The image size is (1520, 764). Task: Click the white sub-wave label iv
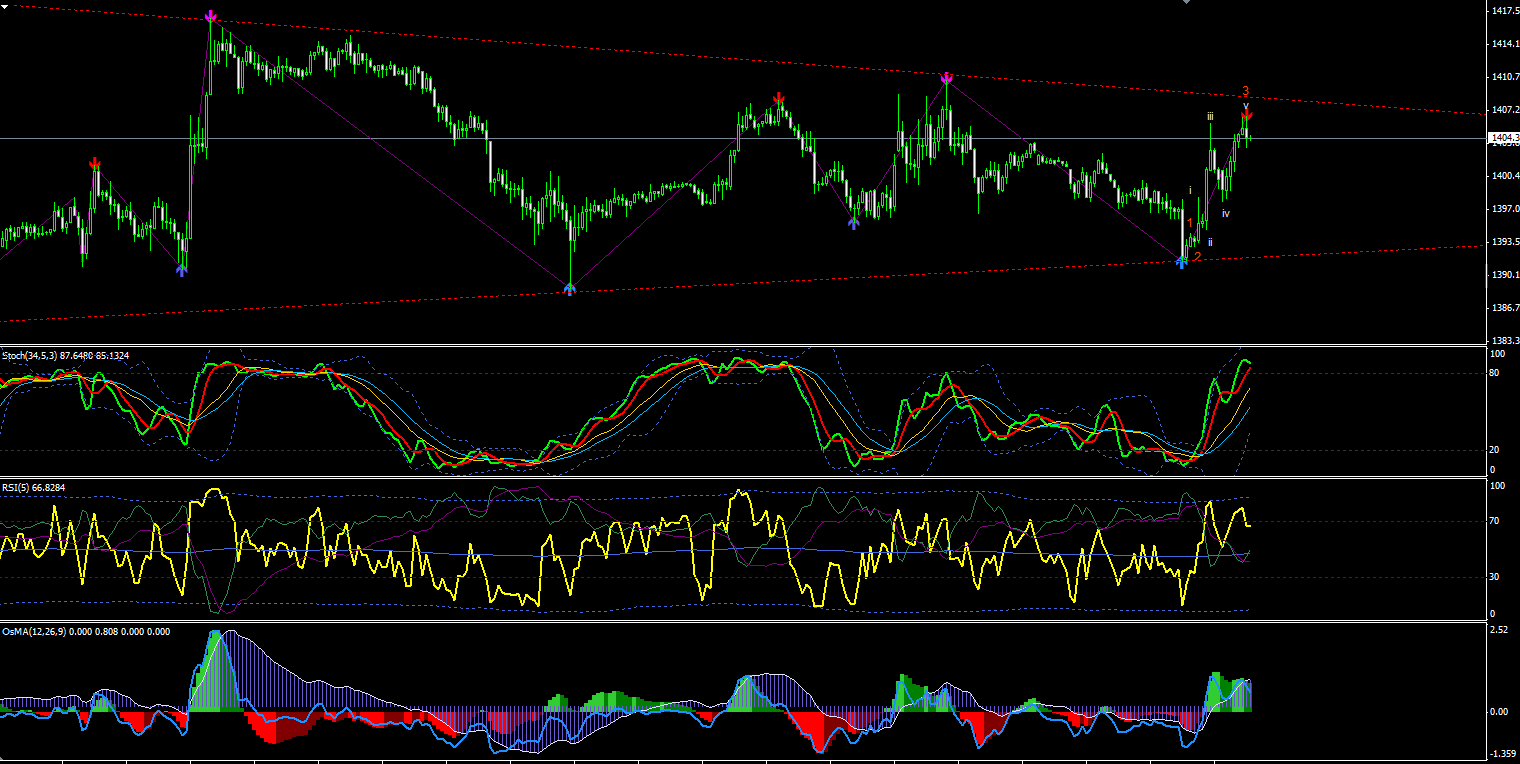coord(1225,213)
